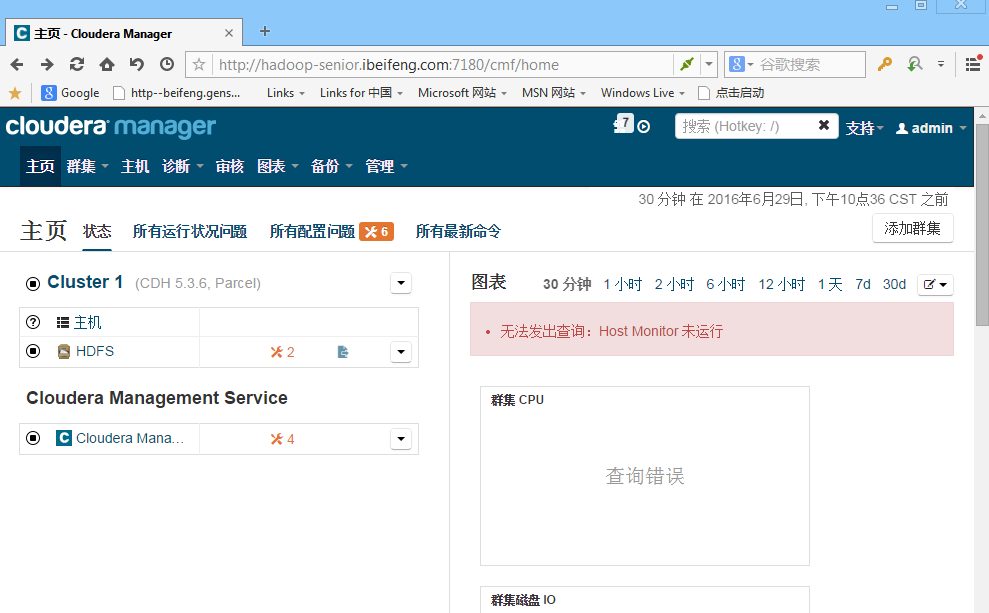Click the browser URL address field
The width and height of the screenshot is (989, 613).
coord(442,64)
